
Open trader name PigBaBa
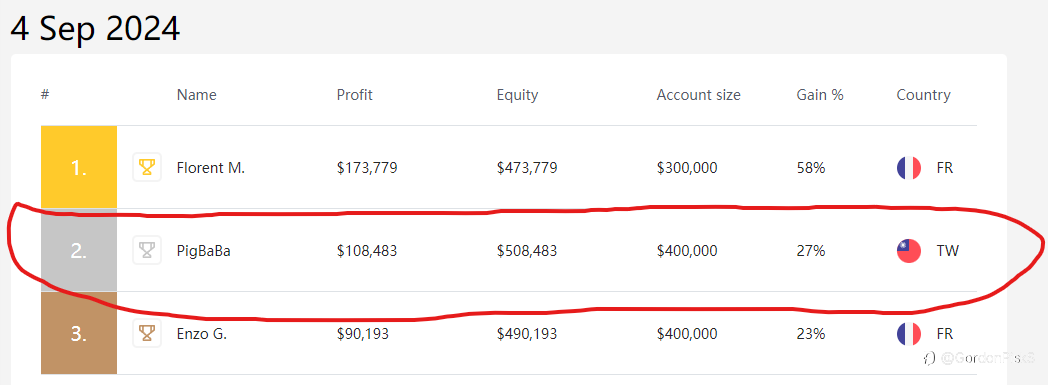204,251
